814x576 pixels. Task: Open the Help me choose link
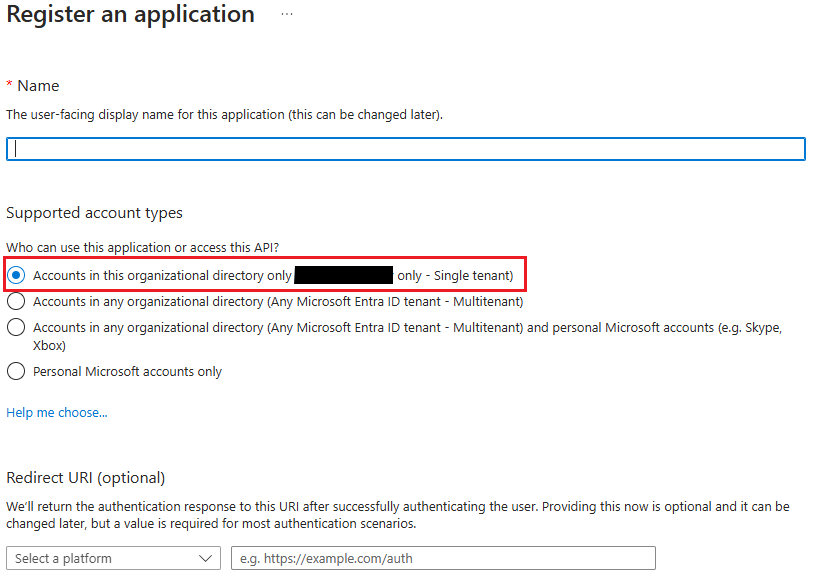[x=57, y=412]
